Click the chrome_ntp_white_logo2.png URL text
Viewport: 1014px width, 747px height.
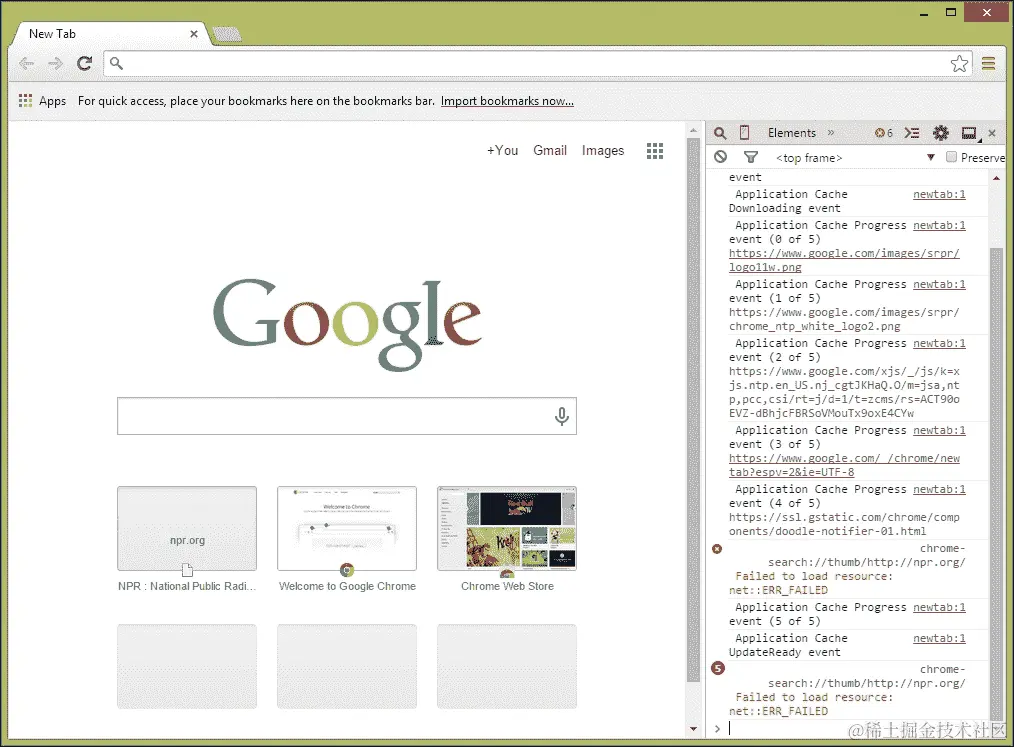point(844,319)
